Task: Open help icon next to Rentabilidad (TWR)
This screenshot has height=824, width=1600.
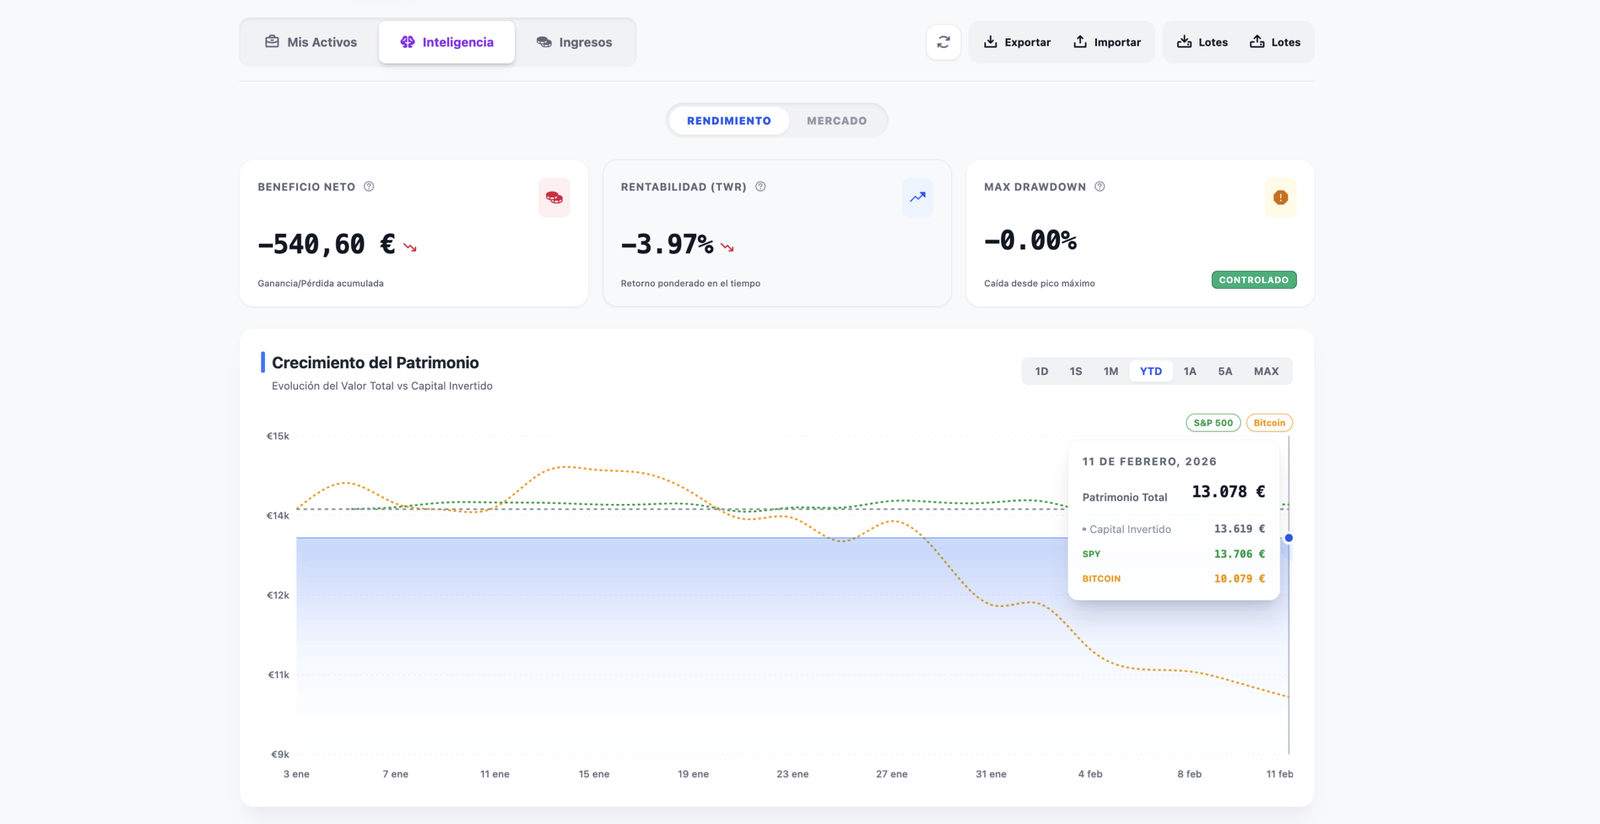Action: pyautogui.click(x=760, y=187)
